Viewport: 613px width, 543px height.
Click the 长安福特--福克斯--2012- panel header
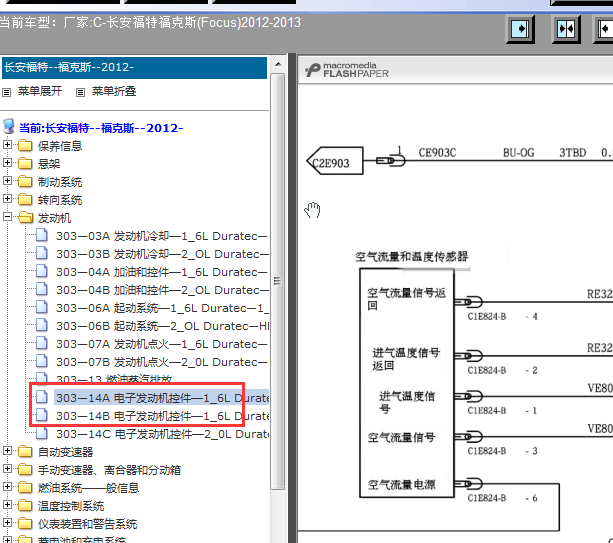coord(134,68)
